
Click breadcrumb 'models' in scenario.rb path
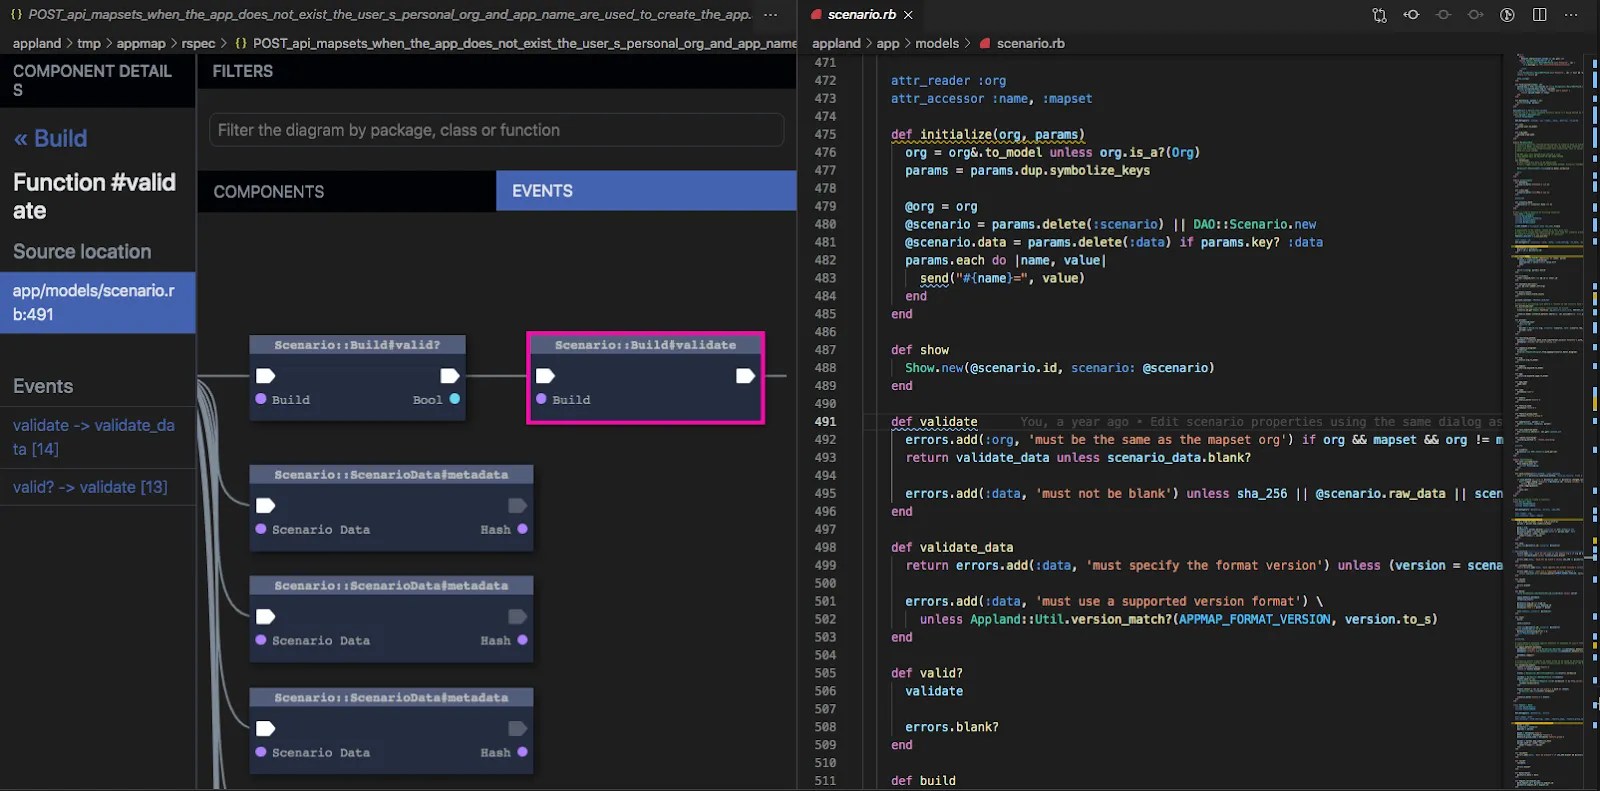937,43
